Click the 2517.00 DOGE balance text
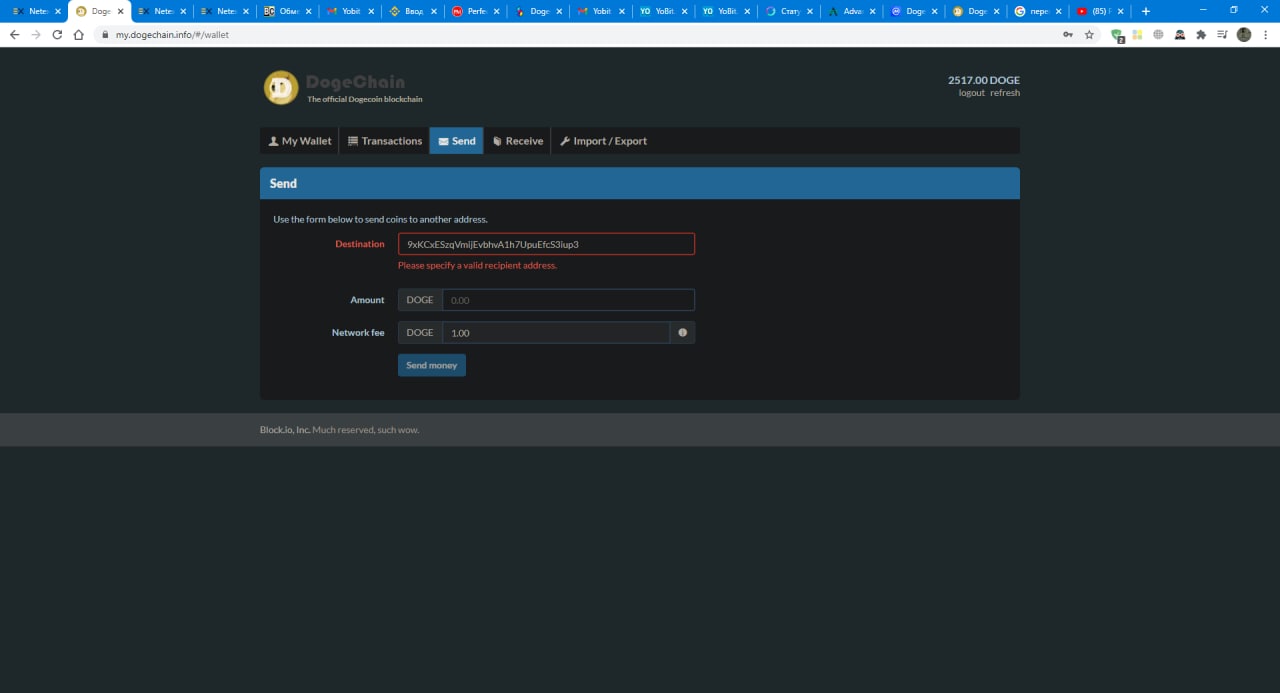1280x693 pixels. coord(984,80)
